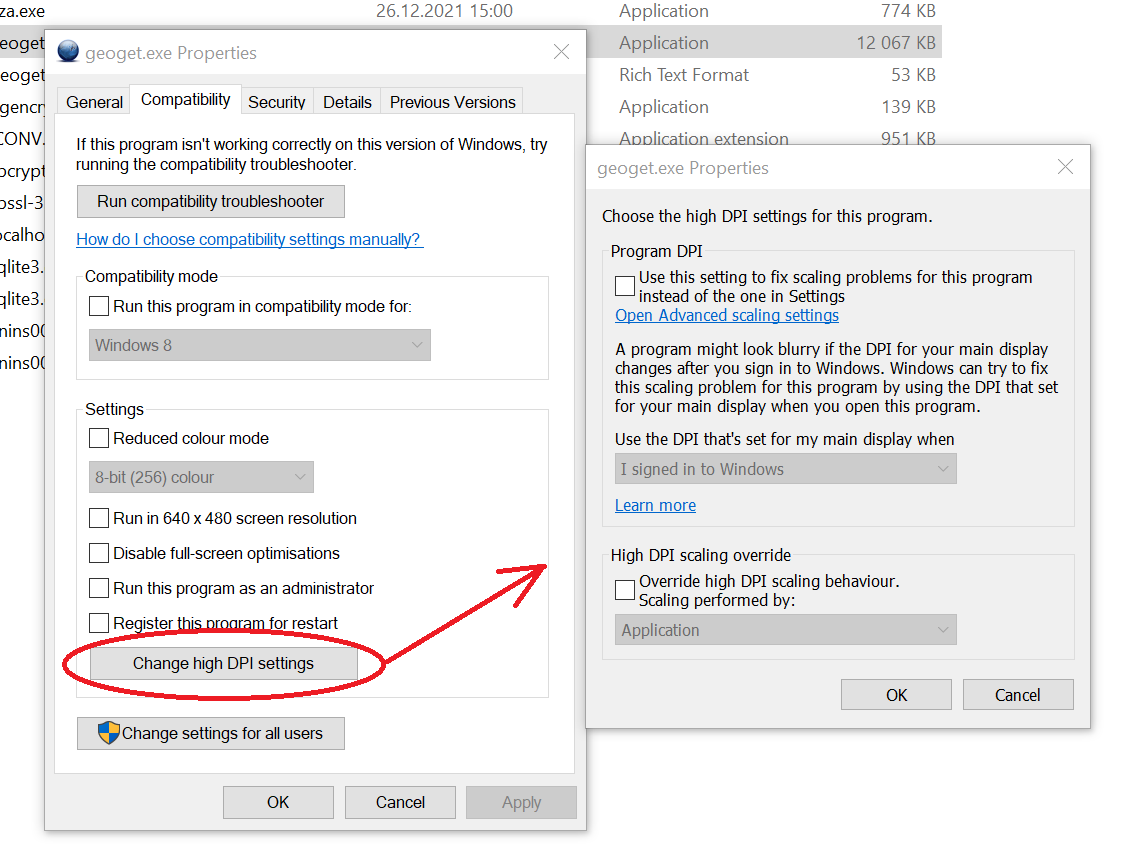Screen dimensions: 1132x855
Task: Click OK in high DPI settings dialog
Action: (x=897, y=695)
